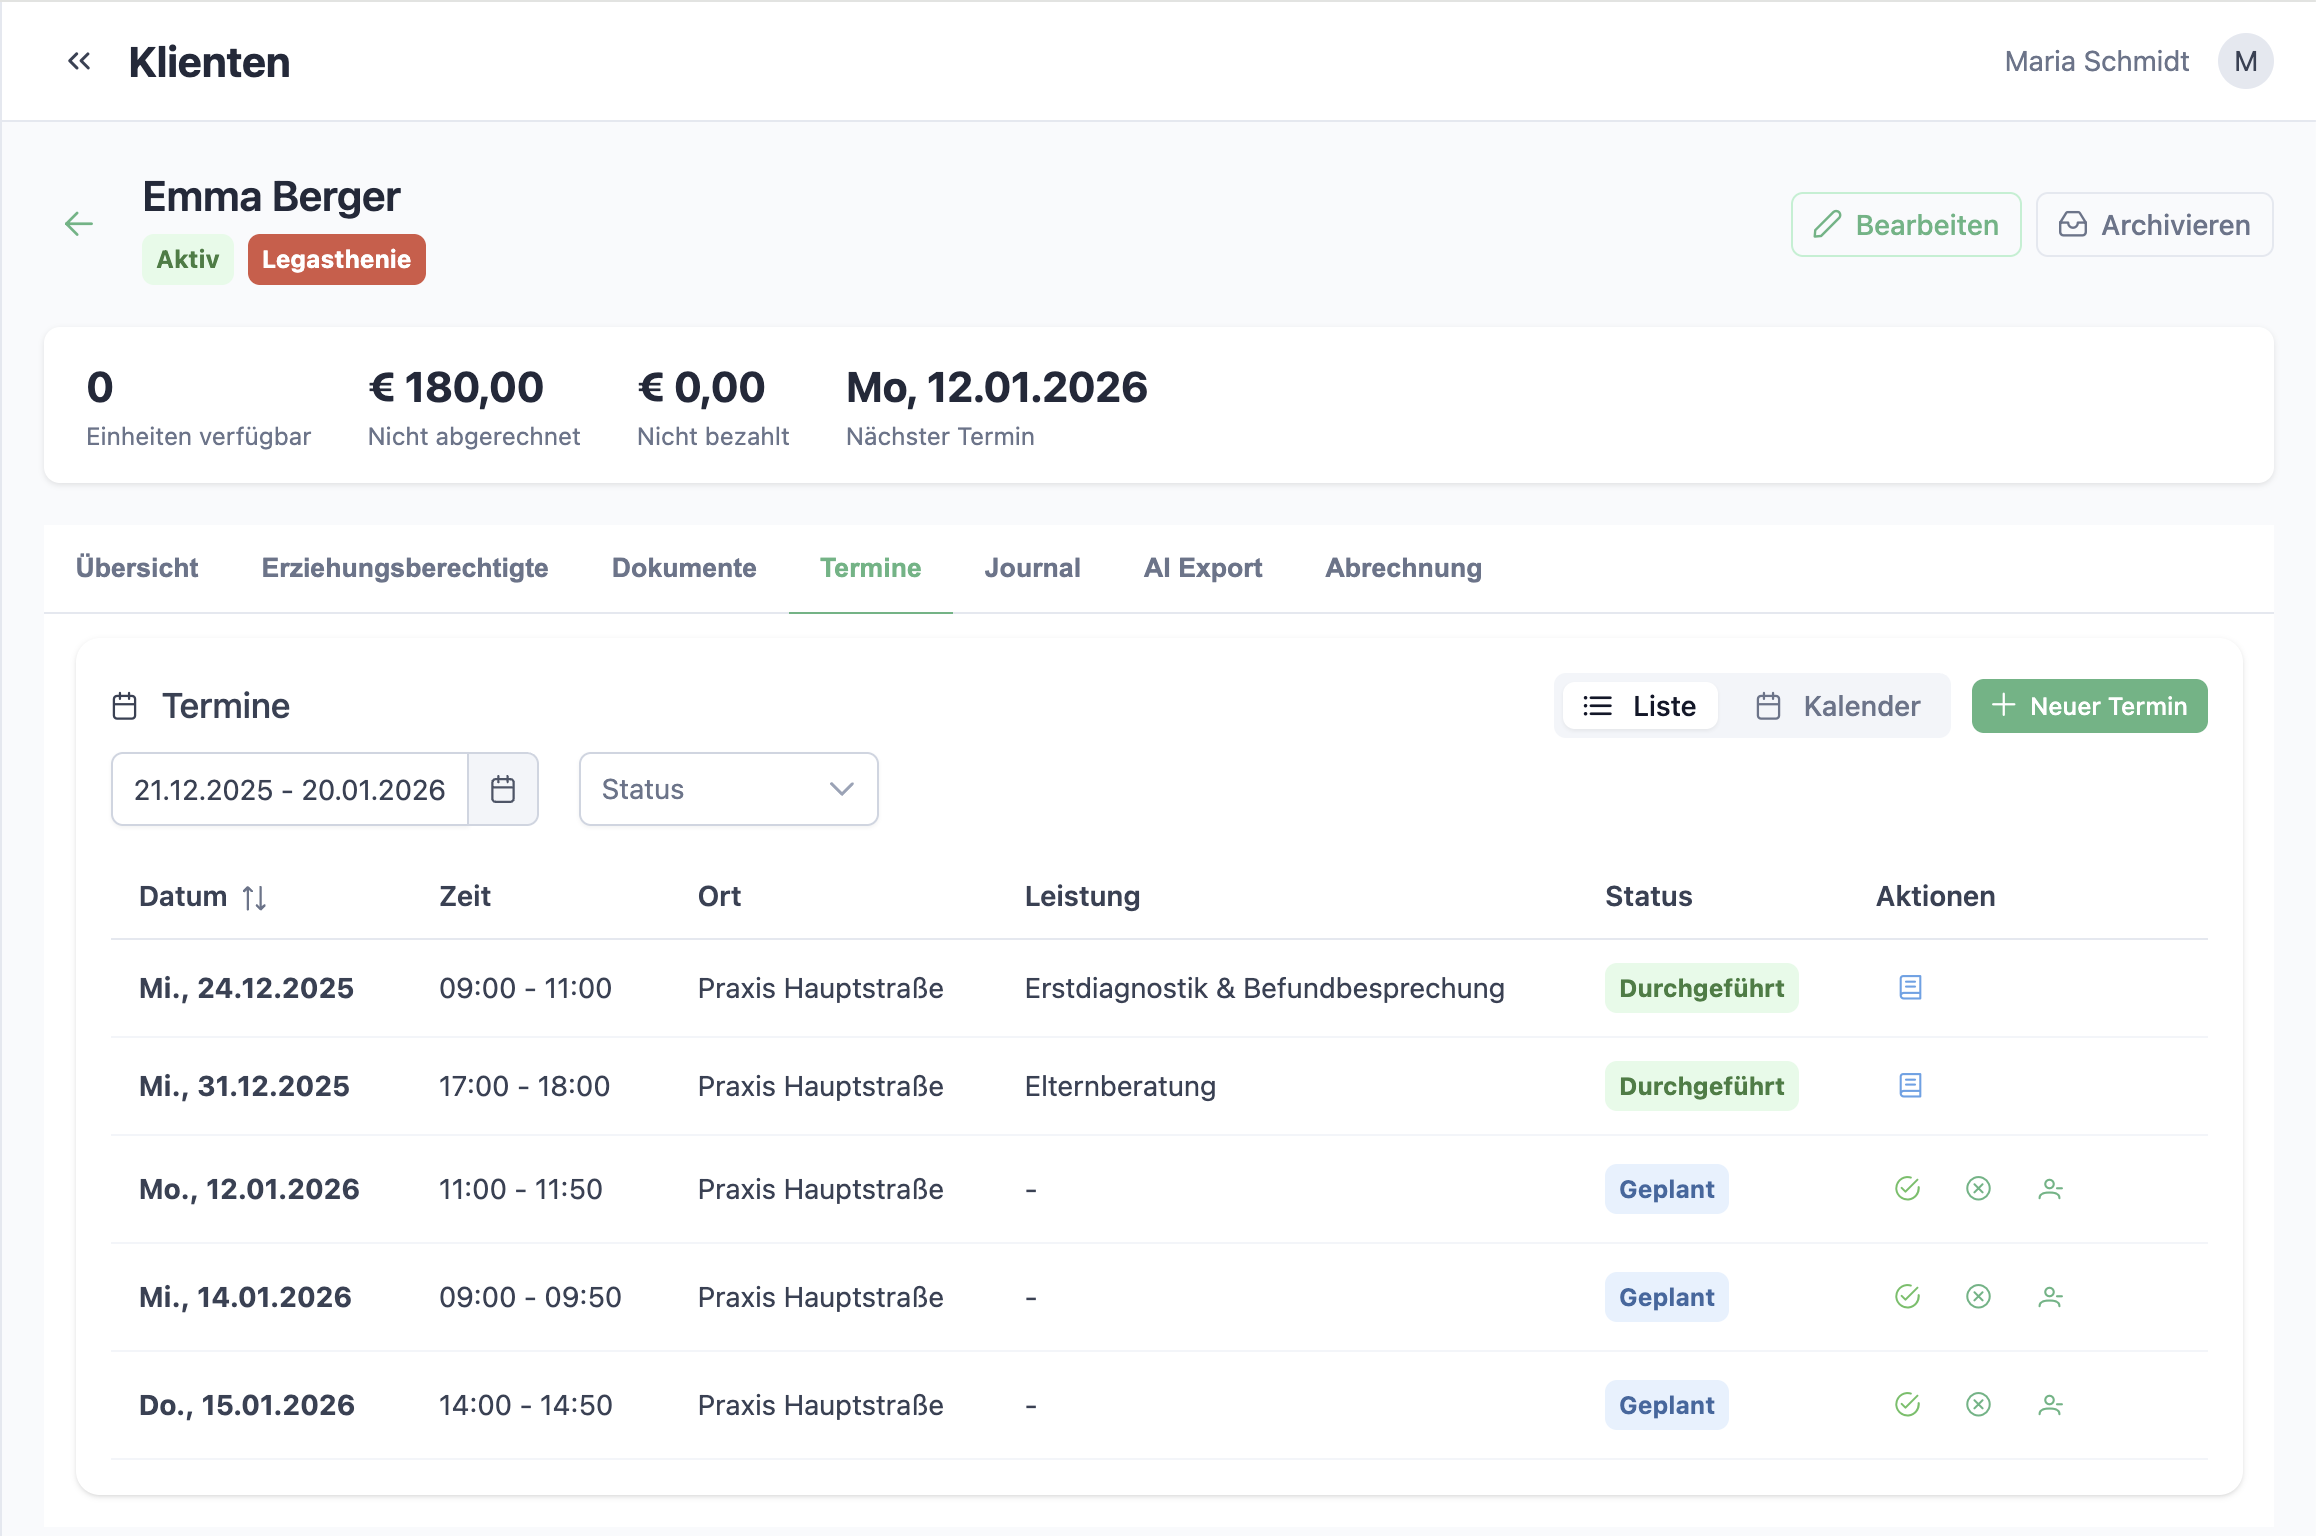This screenshot has height=1536, width=2316.
Task: Collapse sidebar with double chevron icon
Action: coord(79,62)
